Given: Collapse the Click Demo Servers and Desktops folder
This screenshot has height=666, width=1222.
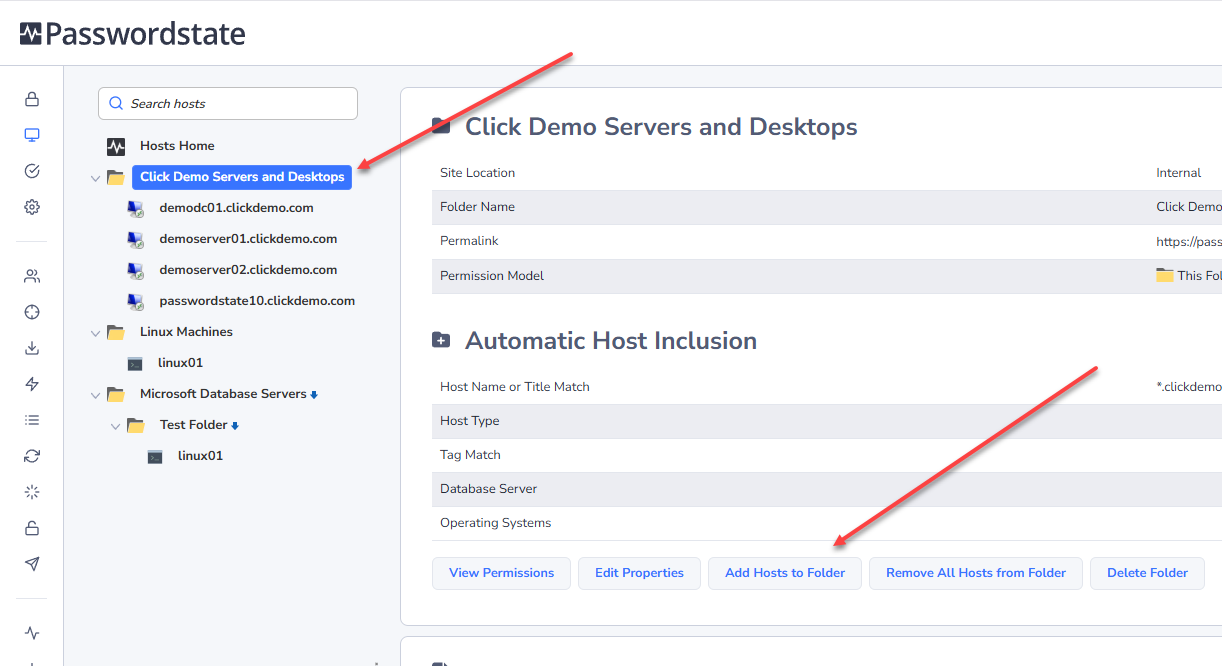Looking at the screenshot, I should [96, 178].
